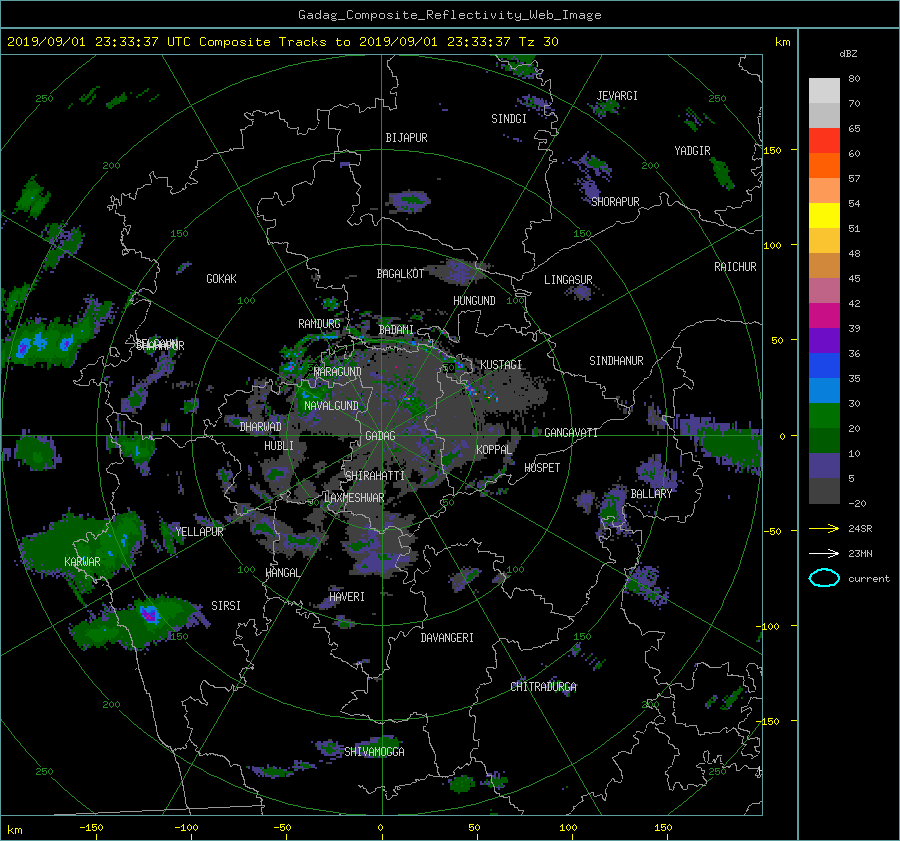Click the -150 tick on bottom axis

[x=91, y=827]
